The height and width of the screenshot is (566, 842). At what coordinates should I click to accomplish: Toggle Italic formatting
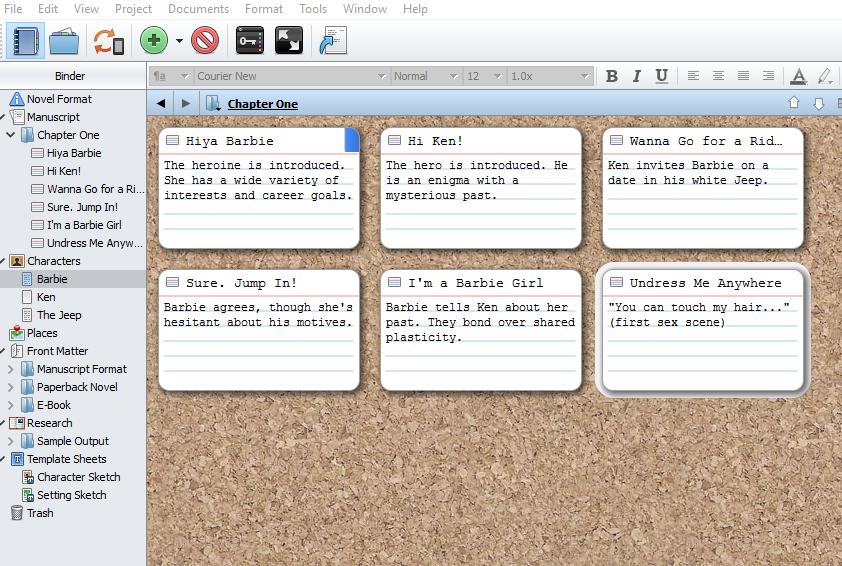[637, 76]
